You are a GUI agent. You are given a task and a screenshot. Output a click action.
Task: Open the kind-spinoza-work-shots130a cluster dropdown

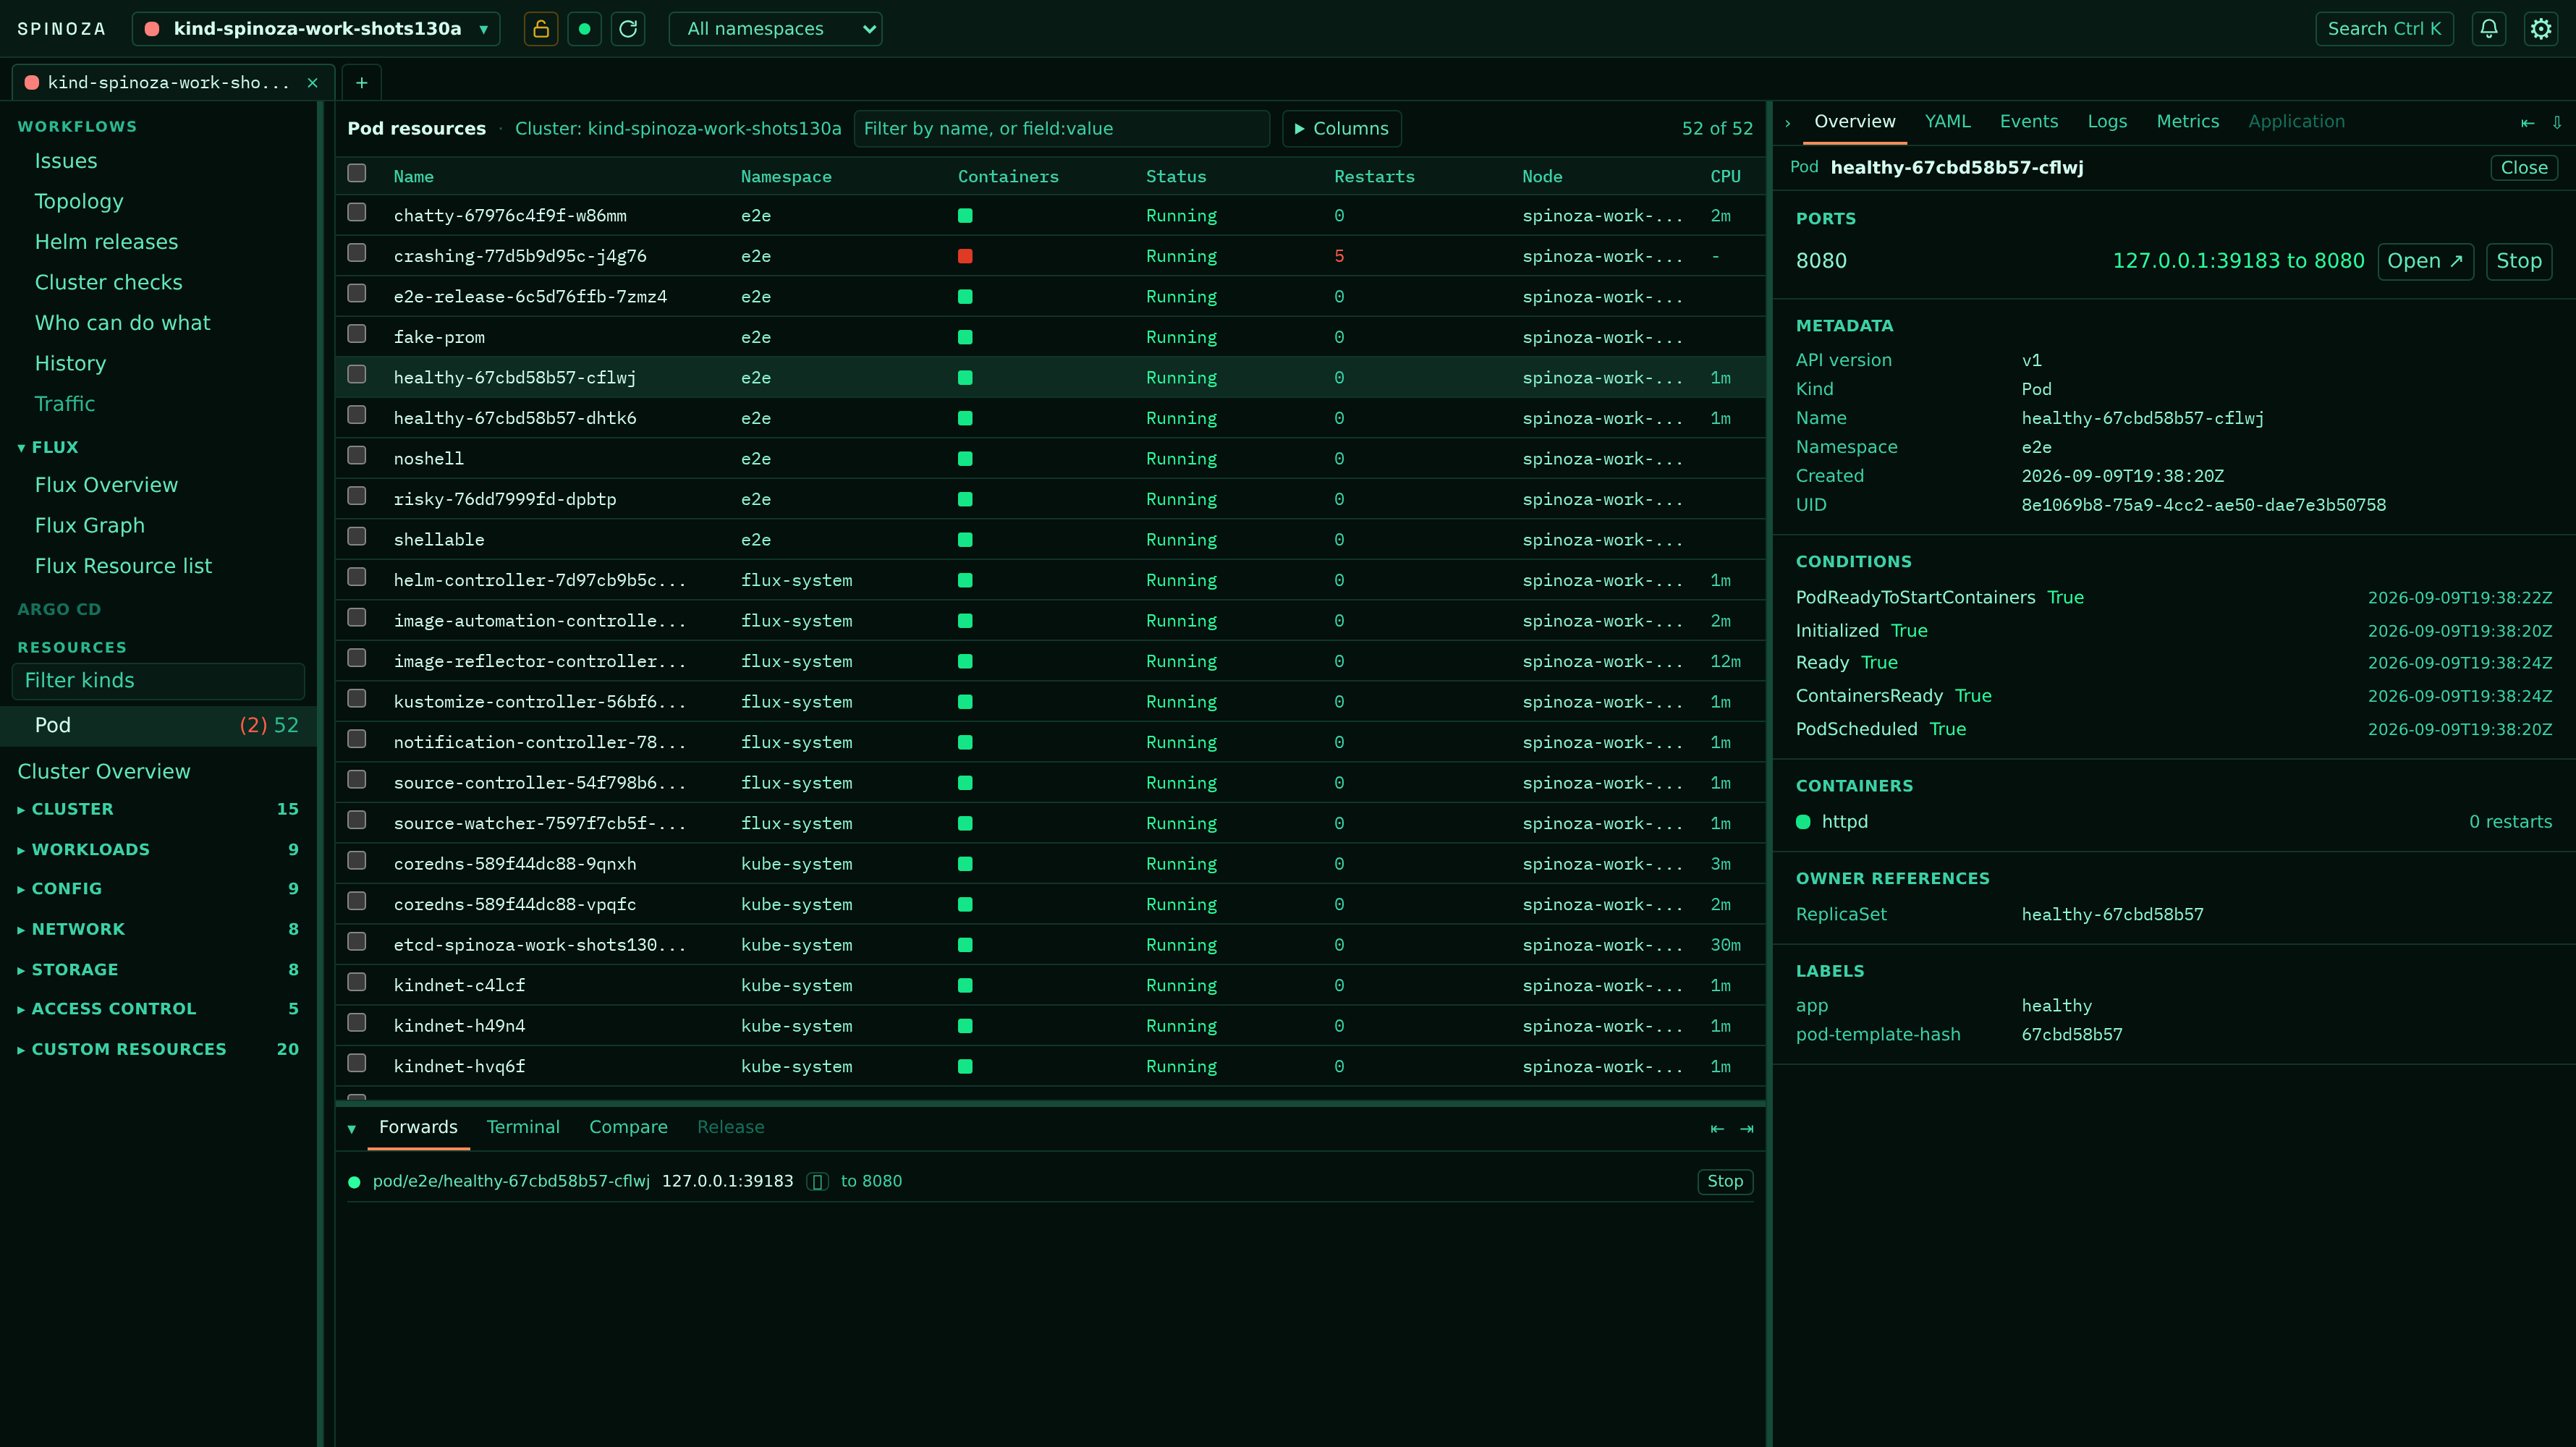[x=316, y=29]
